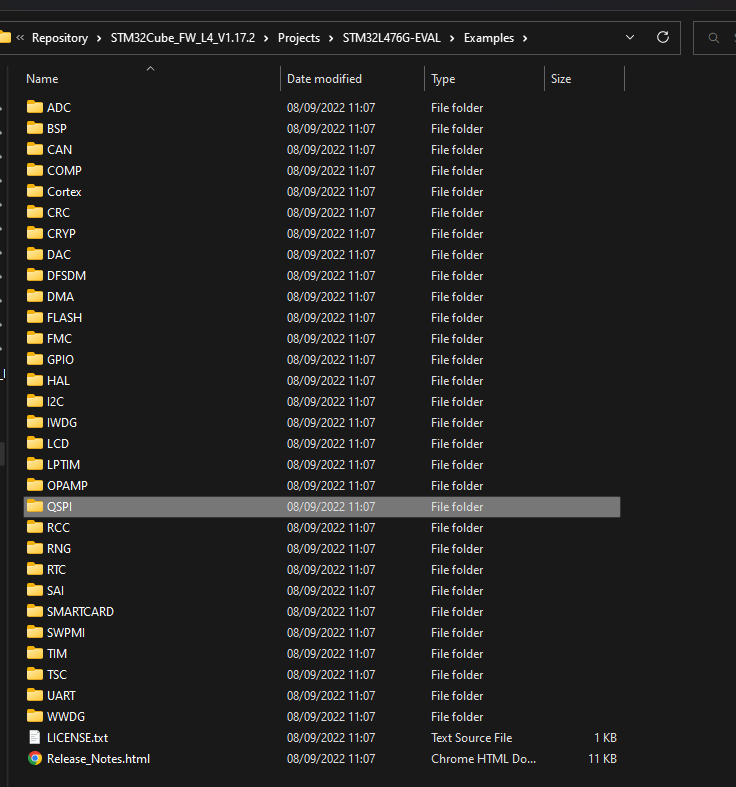The height and width of the screenshot is (787, 736).
Task: Select the TIM folder name
Action: pyautogui.click(x=57, y=654)
